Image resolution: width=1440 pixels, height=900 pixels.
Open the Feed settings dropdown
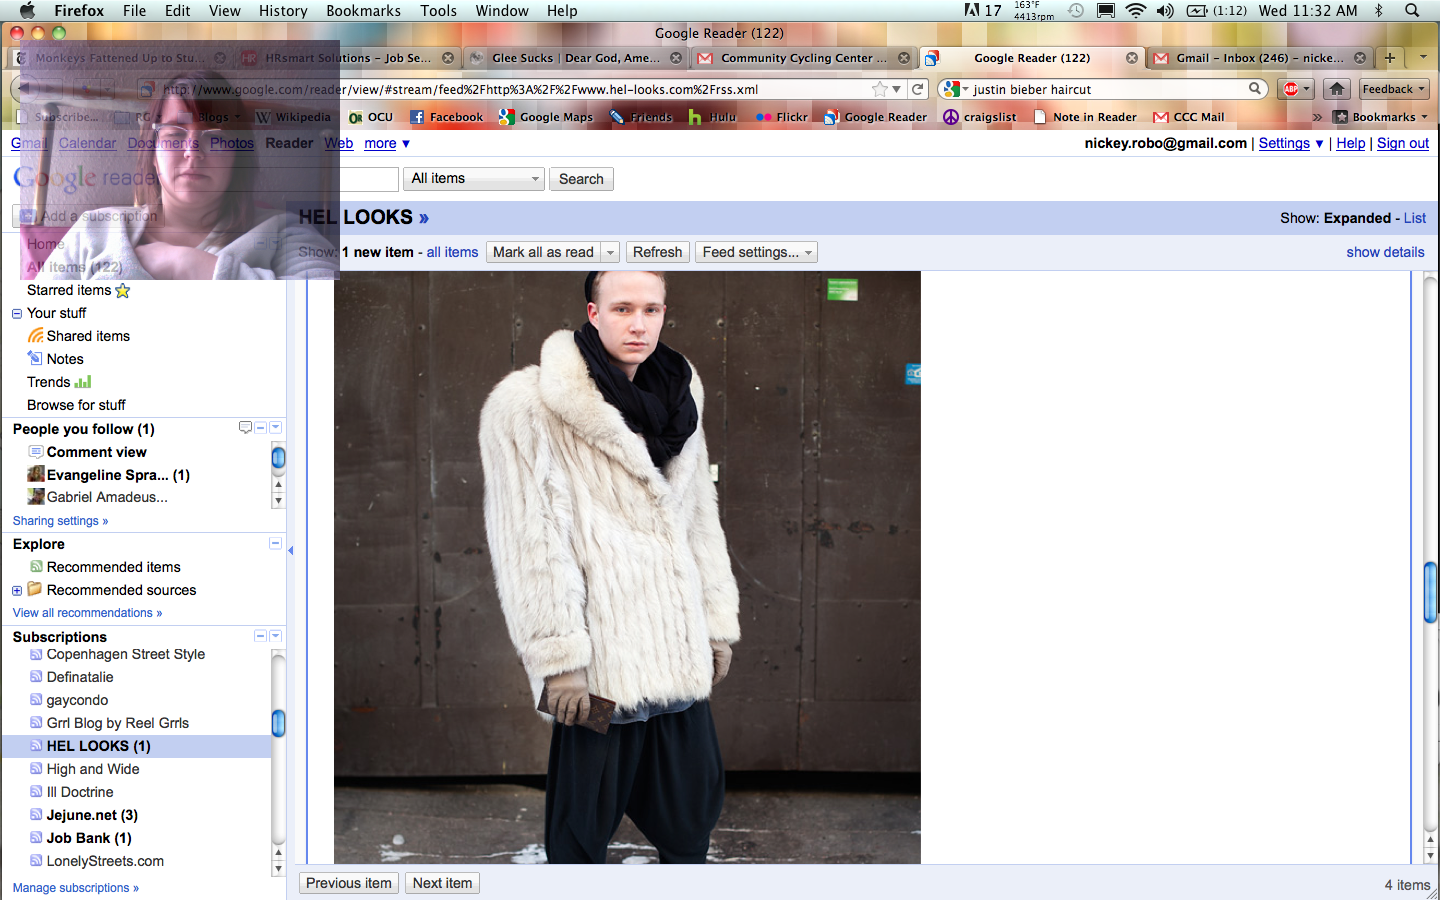coord(757,252)
